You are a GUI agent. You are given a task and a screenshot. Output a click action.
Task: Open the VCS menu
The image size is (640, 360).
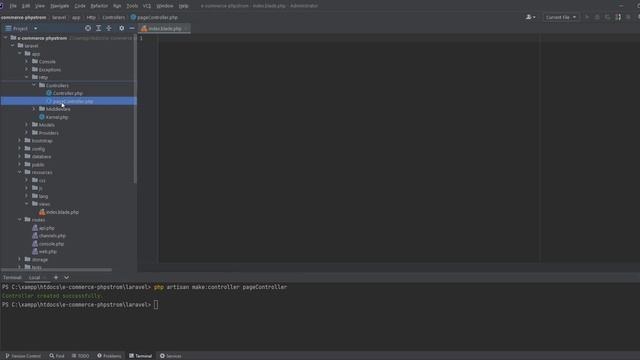[x=147, y=6]
